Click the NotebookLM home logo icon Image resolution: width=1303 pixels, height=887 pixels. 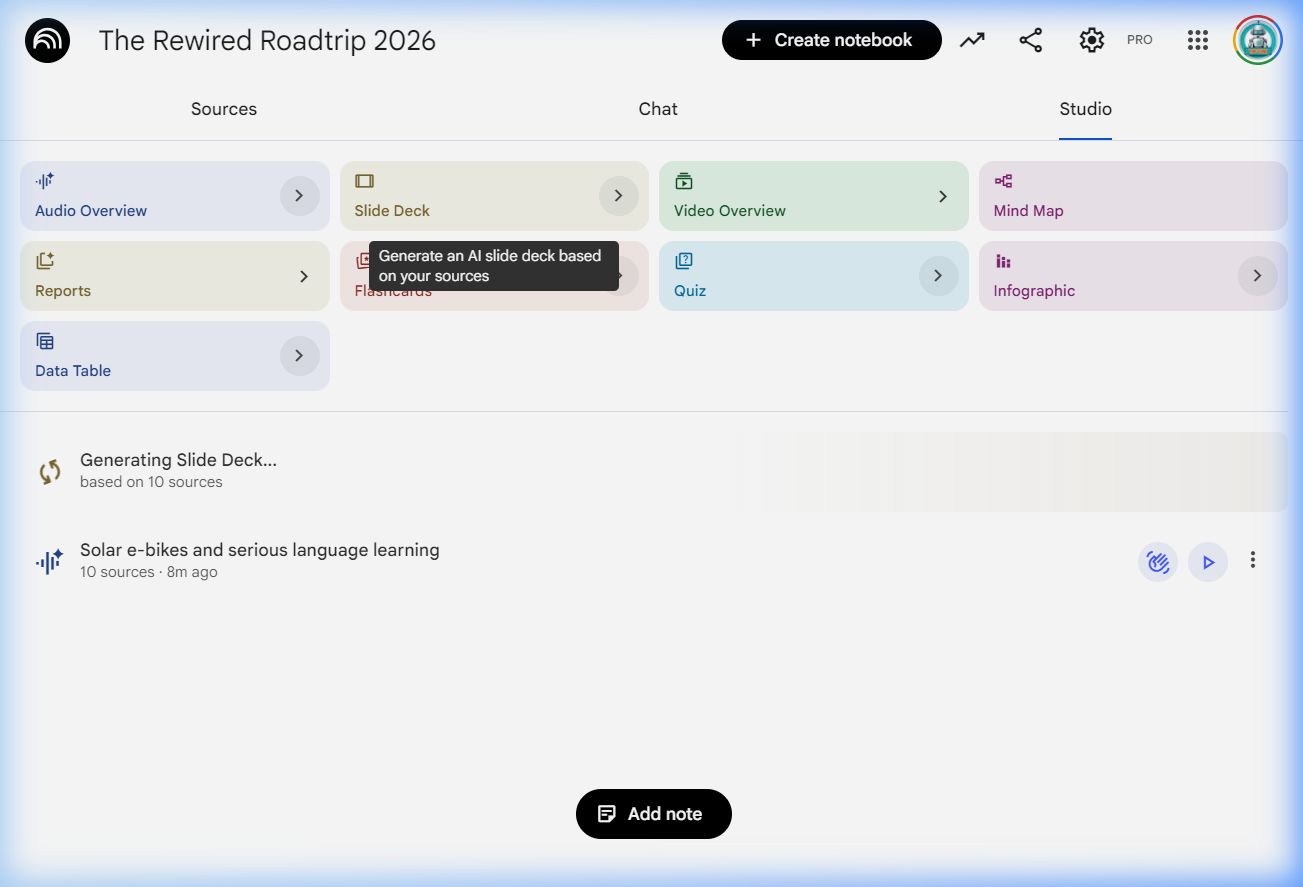tap(47, 41)
